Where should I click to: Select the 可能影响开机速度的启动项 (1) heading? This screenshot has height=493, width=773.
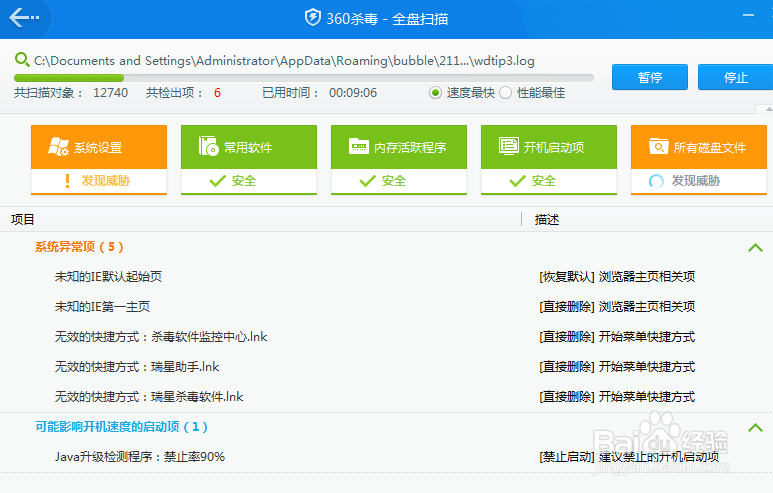pos(121,427)
